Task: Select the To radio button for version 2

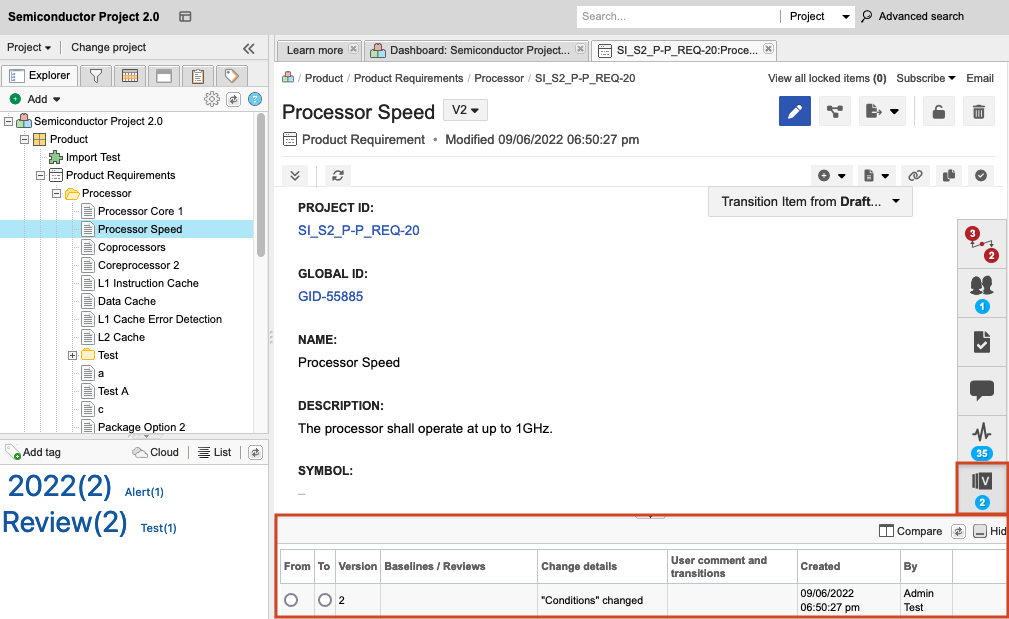Action: coord(325,600)
